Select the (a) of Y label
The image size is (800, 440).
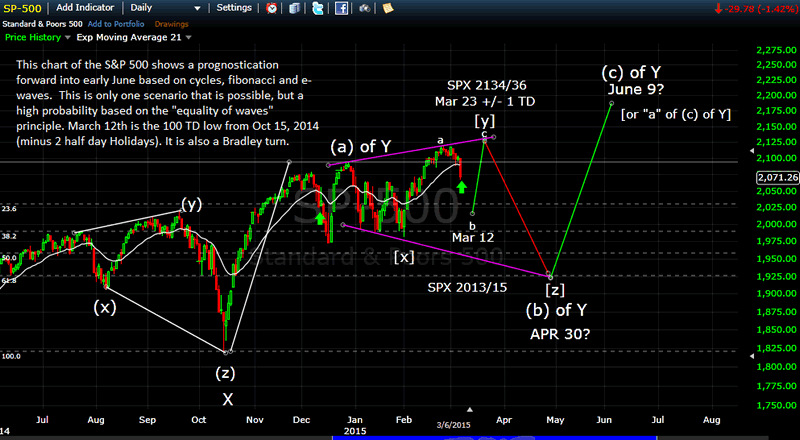[x=361, y=147]
